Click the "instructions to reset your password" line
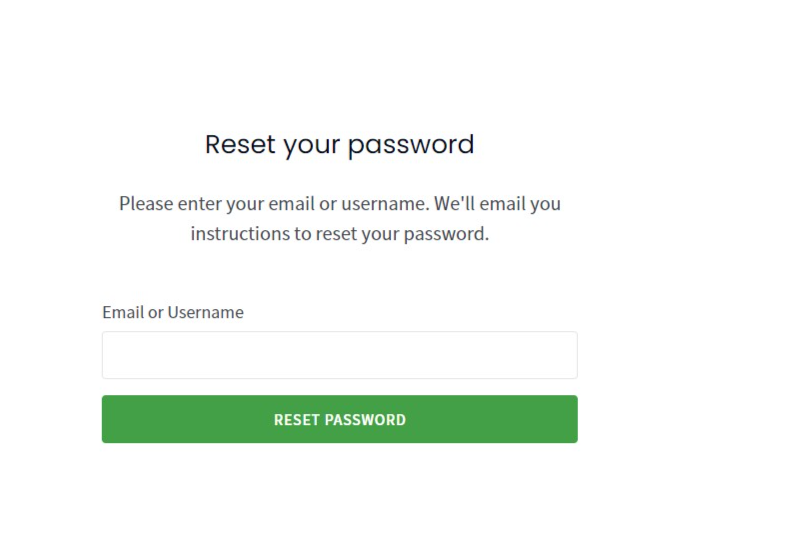The width and height of the screenshot is (794, 539). click(339, 235)
